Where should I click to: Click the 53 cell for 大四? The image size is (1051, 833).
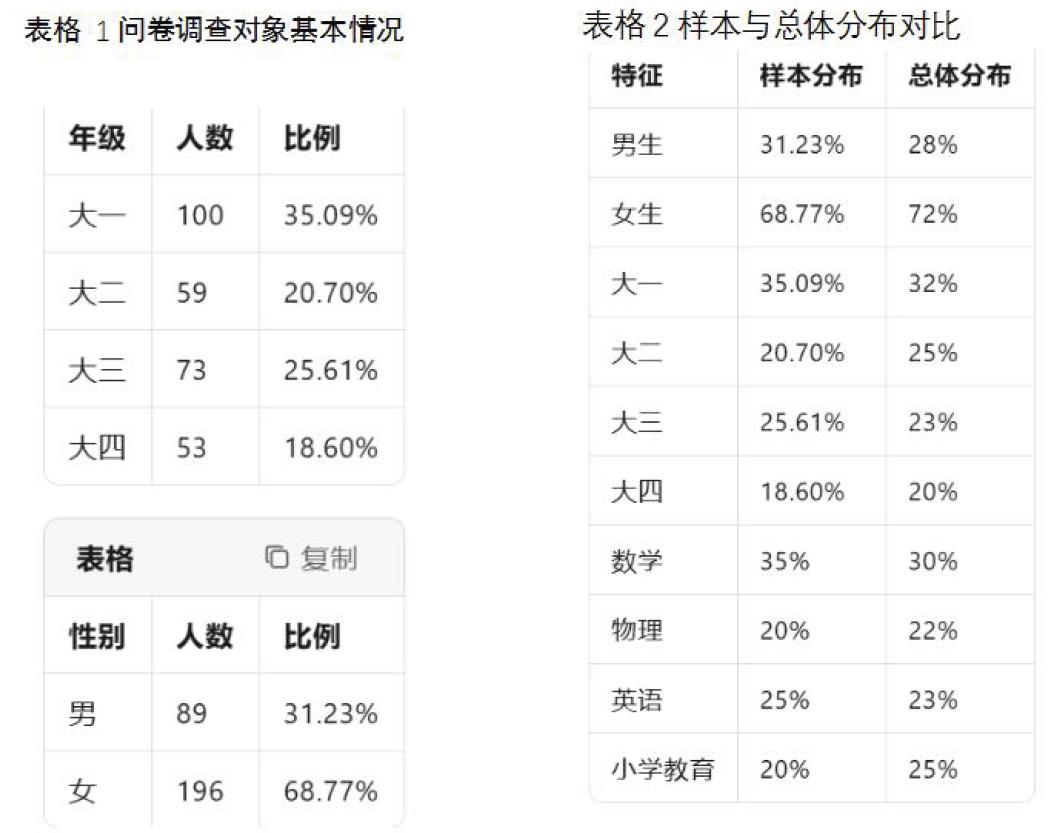point(192,448)
